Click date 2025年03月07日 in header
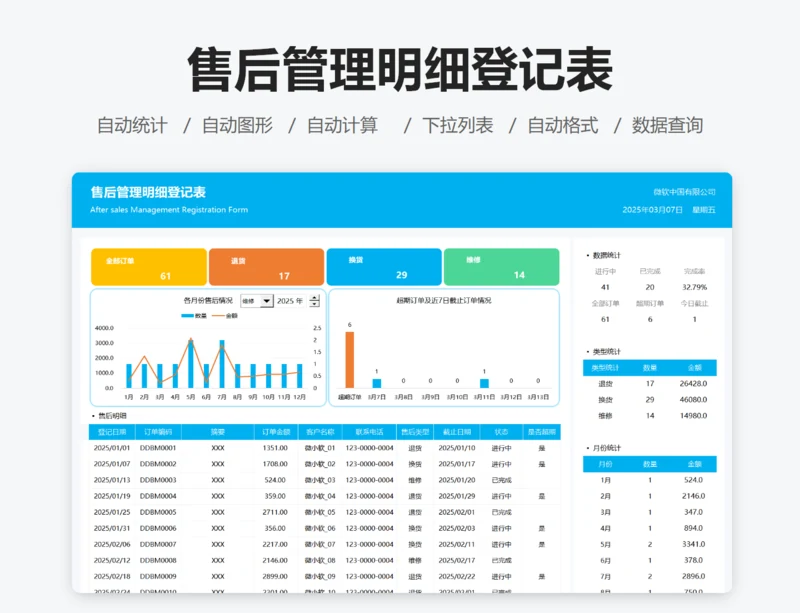This screenshot has height=613, width=800. click(x=652, y=210)
